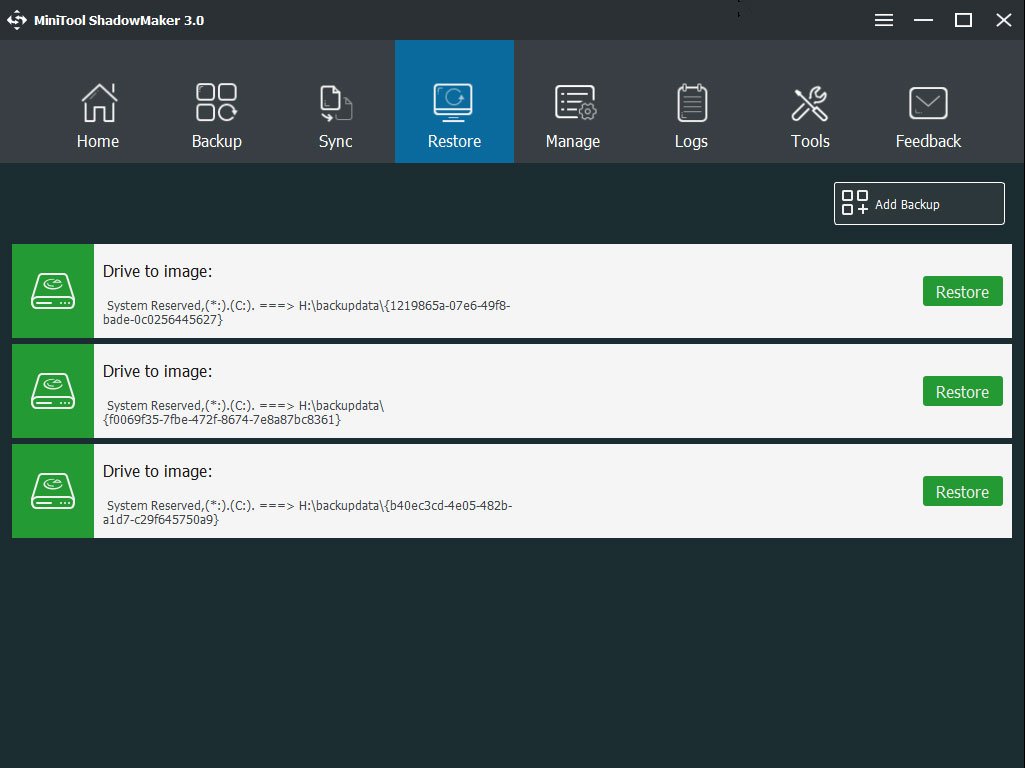Click drive icon of backup b40ec3cd
This screenshot has height=768, width=1025.
point(53,491)
